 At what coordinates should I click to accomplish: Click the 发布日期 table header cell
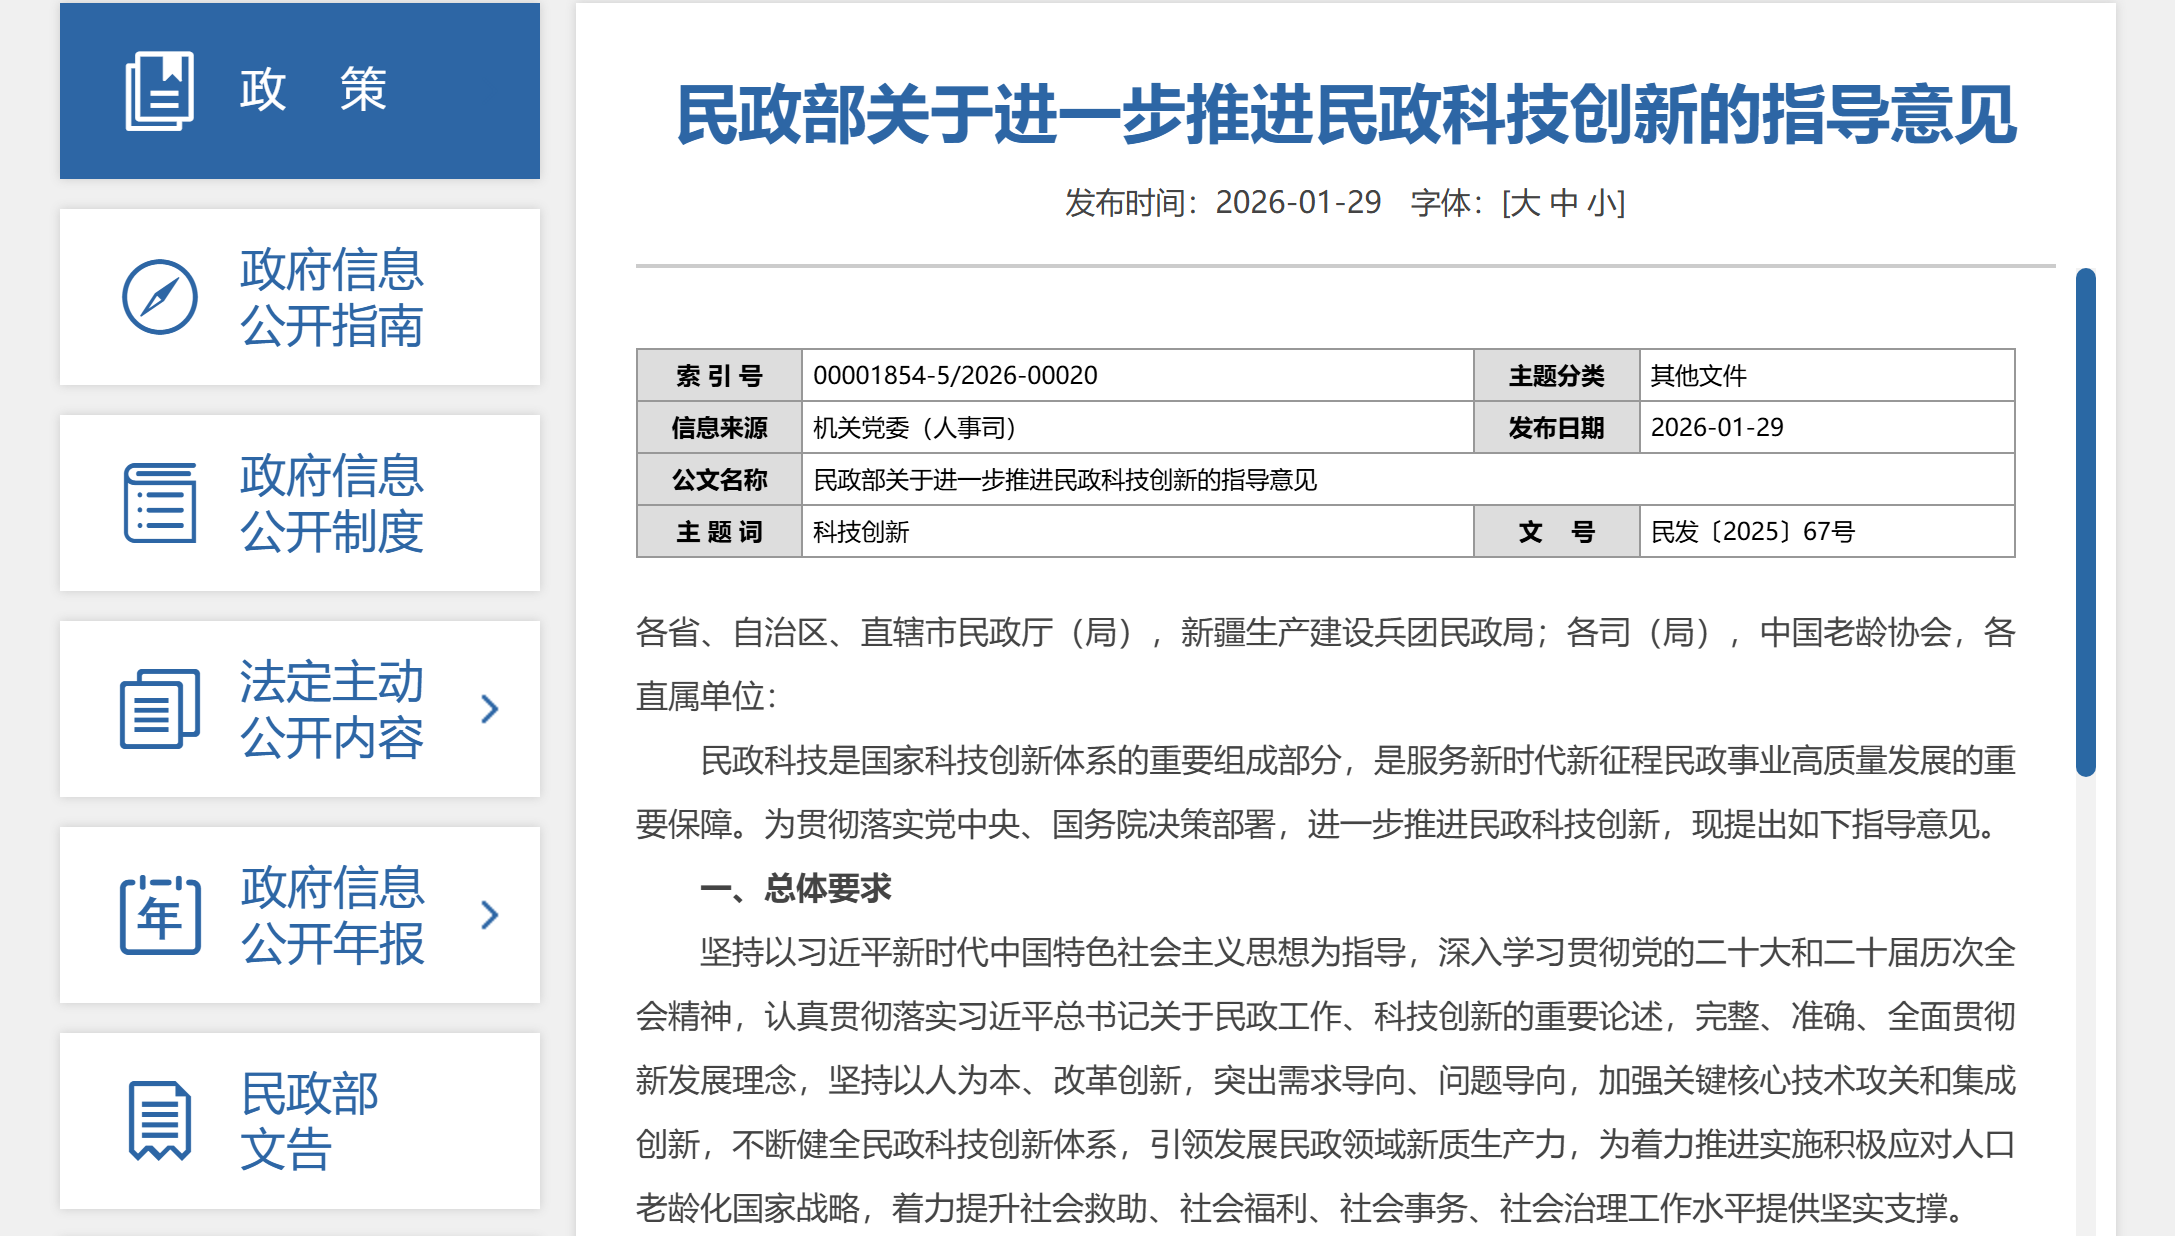[1557, 427]
